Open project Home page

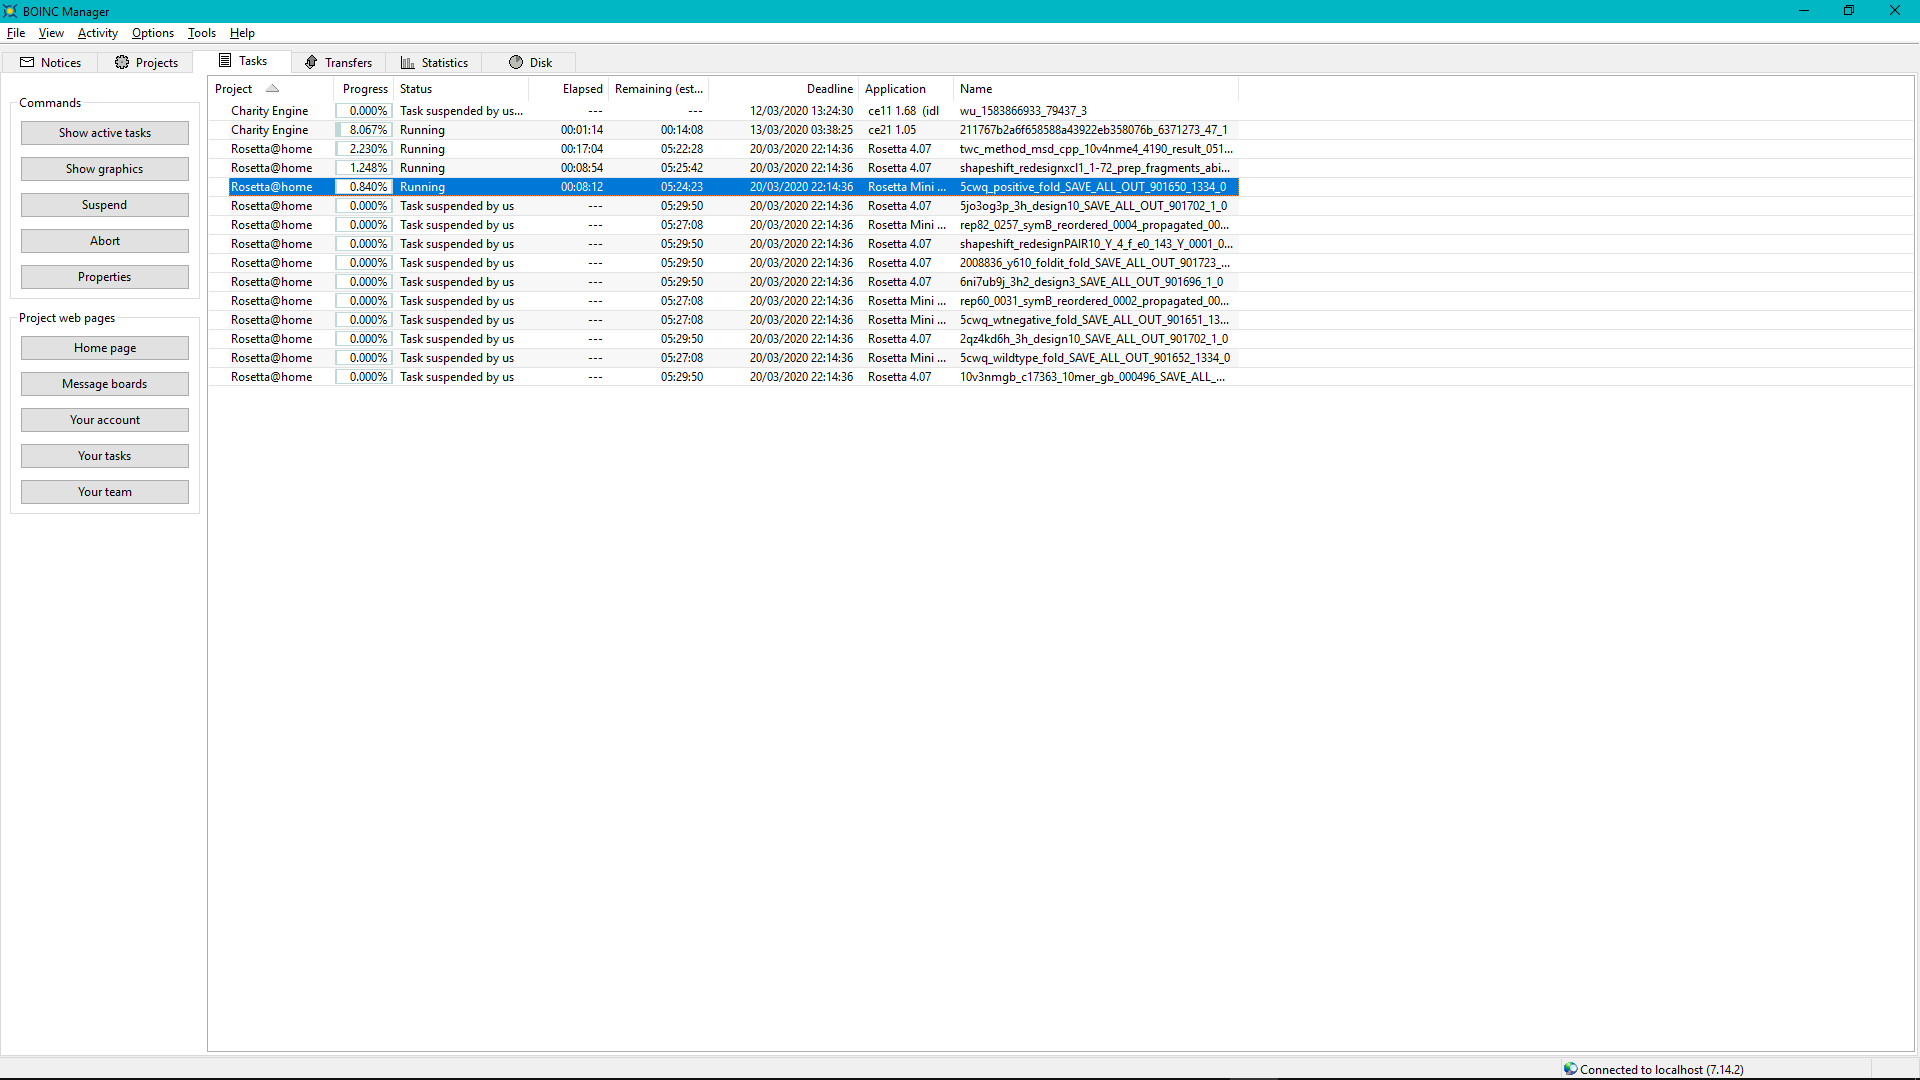105,348
